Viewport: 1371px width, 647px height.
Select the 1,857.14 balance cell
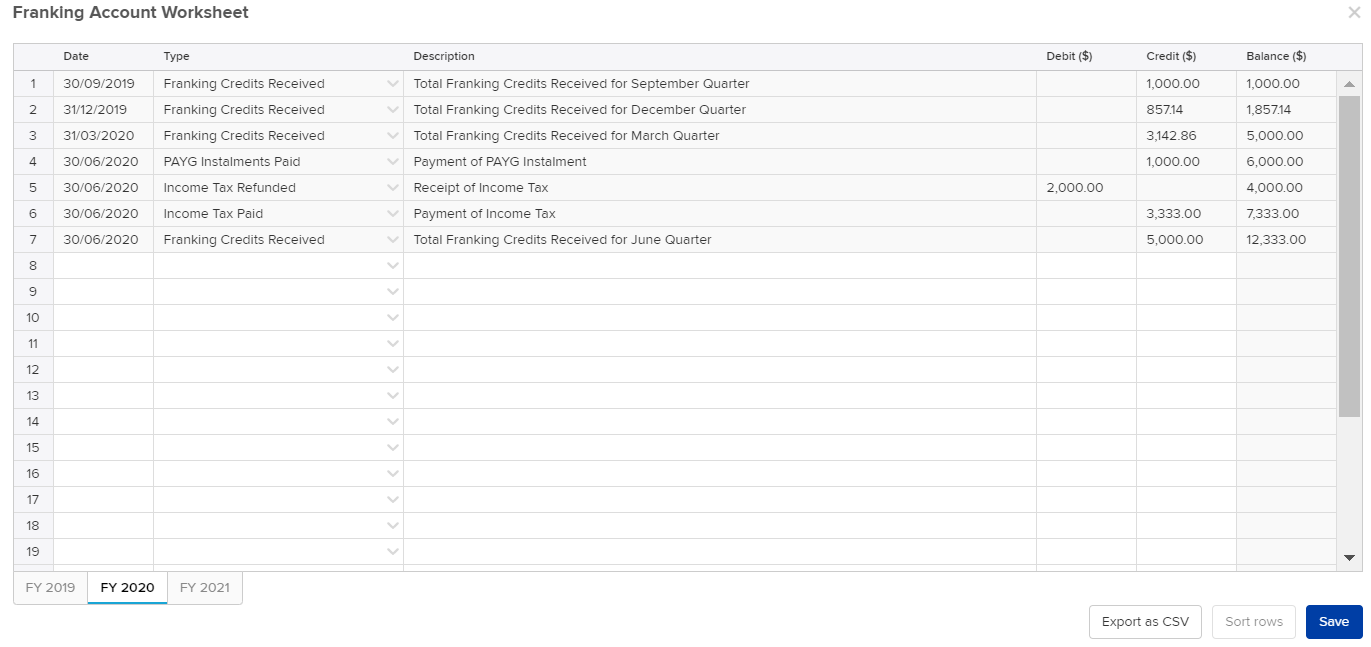pyautogui.click(x=1286, y=110)
